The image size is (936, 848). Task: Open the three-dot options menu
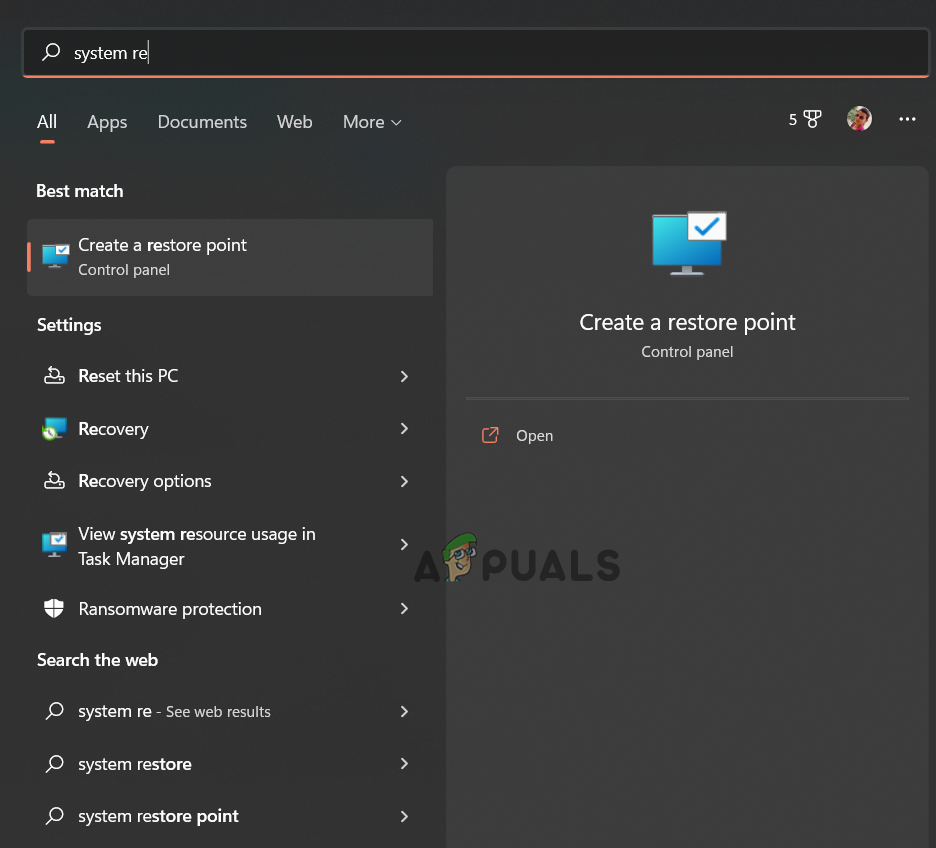[907, 119]
